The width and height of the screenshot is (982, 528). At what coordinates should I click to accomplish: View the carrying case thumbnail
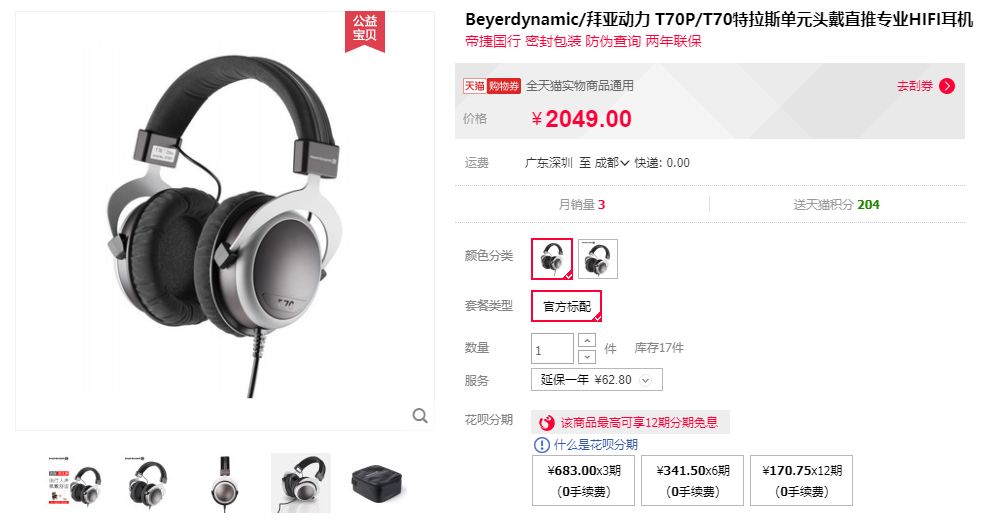pos(376,484)
